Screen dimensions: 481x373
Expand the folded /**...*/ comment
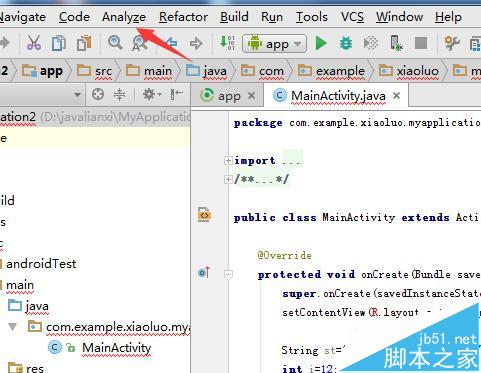[228, 180]
